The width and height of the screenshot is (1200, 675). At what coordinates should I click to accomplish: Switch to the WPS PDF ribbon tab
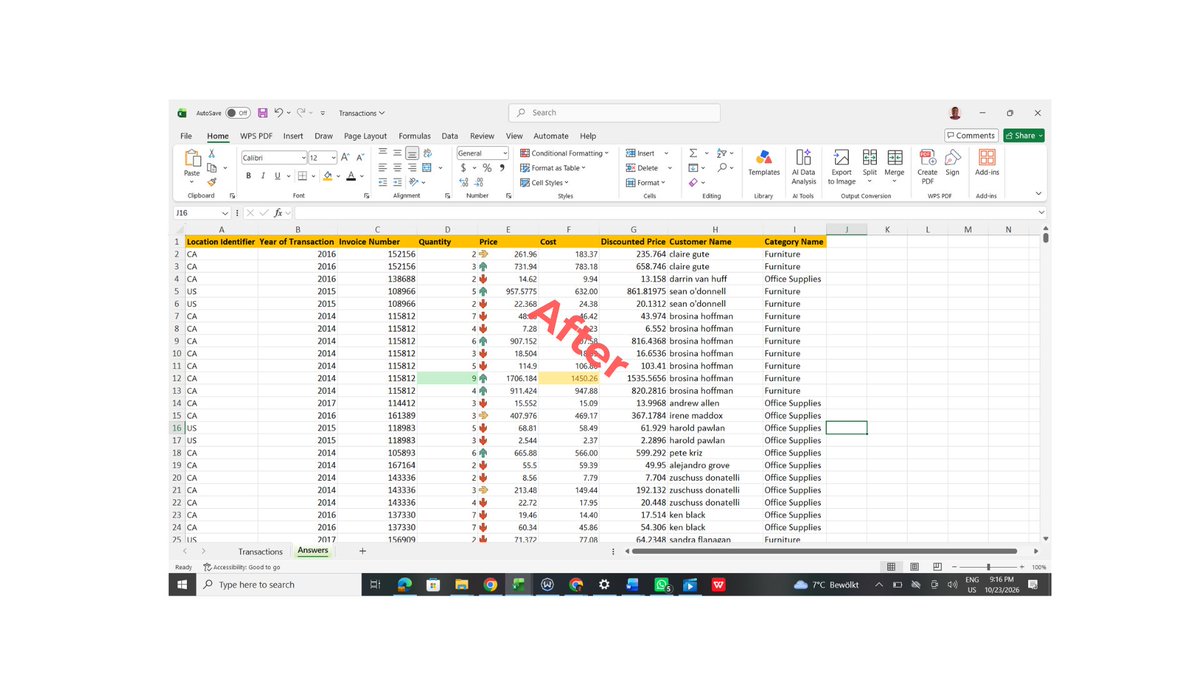coord(257,136)
